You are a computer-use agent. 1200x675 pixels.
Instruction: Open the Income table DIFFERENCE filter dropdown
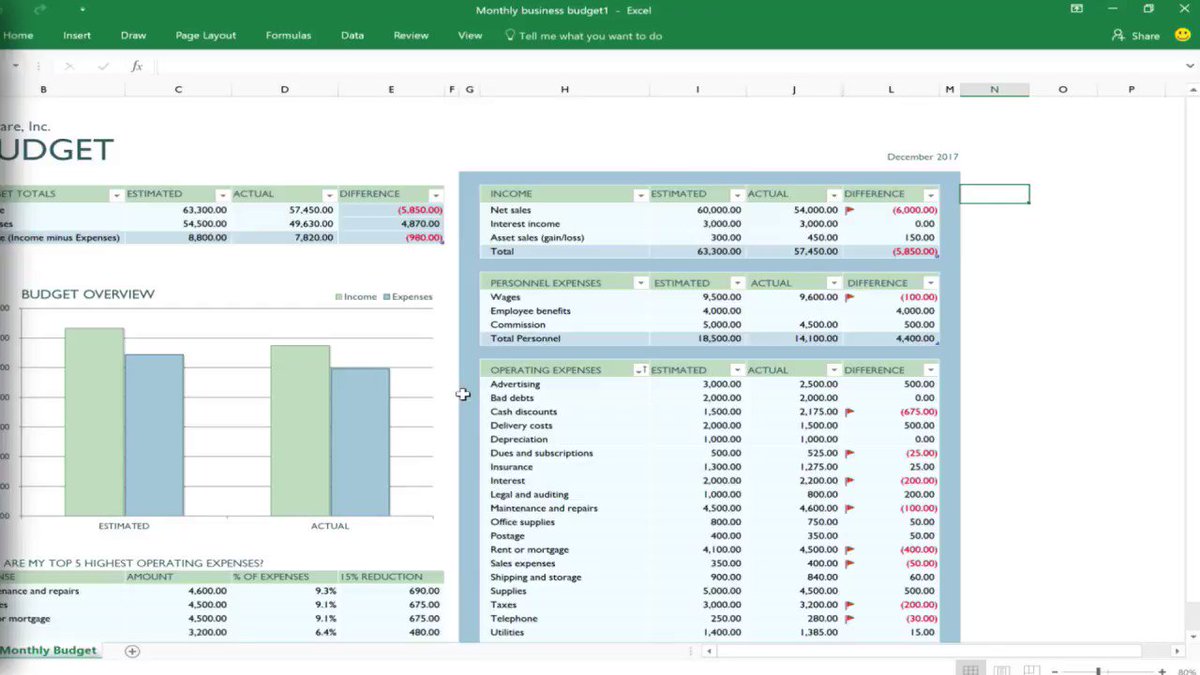click(x=930, y=194)
